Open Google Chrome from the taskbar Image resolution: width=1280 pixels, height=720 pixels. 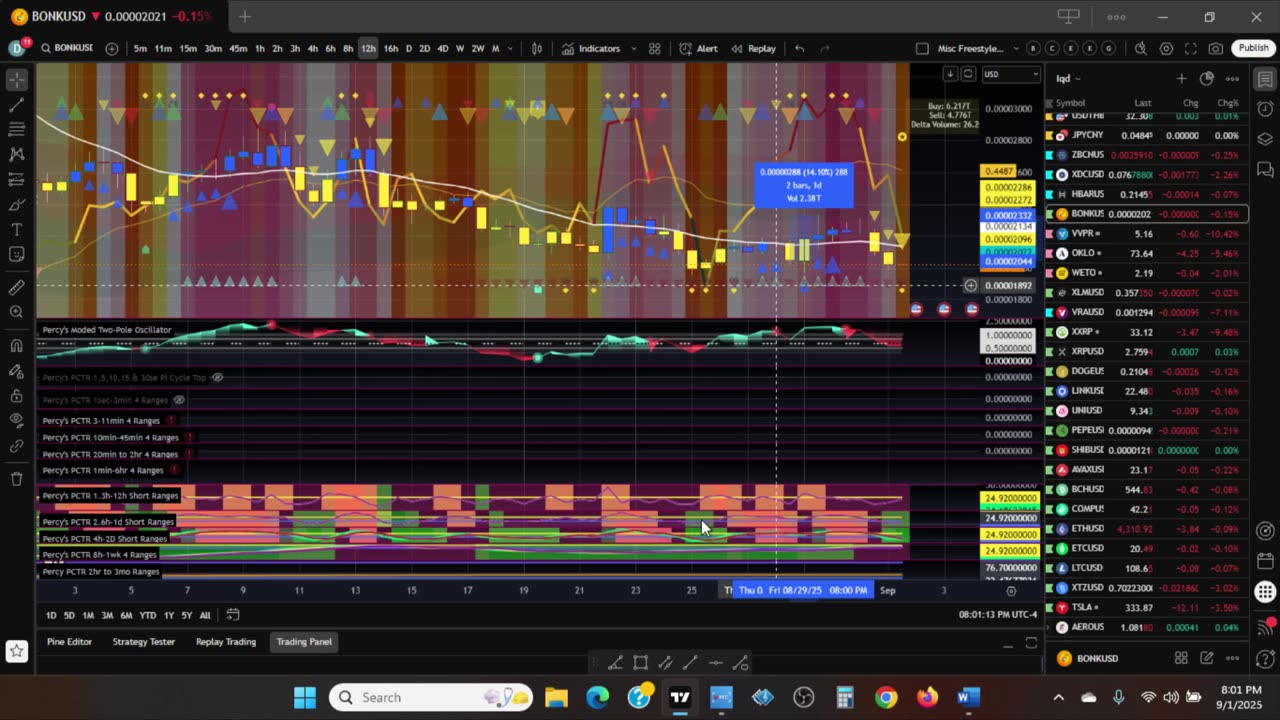point(886,697)
